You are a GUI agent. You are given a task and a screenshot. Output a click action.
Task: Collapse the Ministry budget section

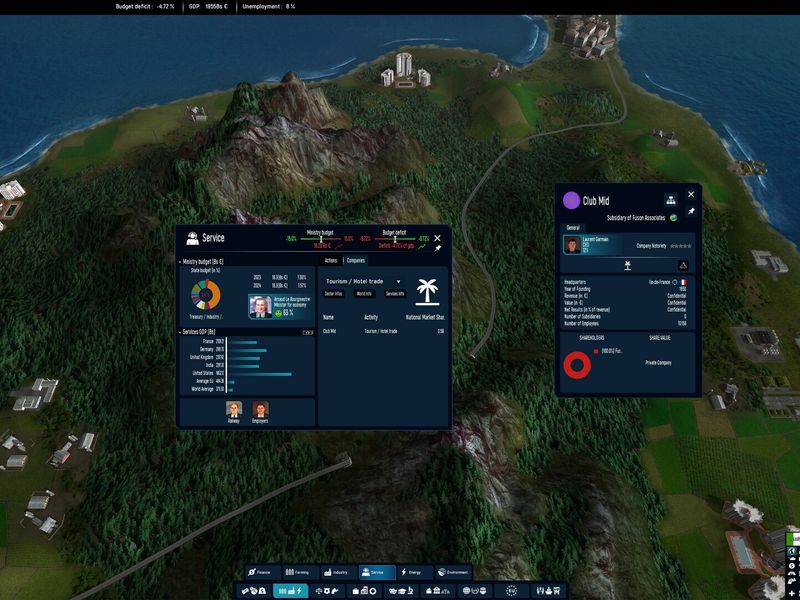180,261
